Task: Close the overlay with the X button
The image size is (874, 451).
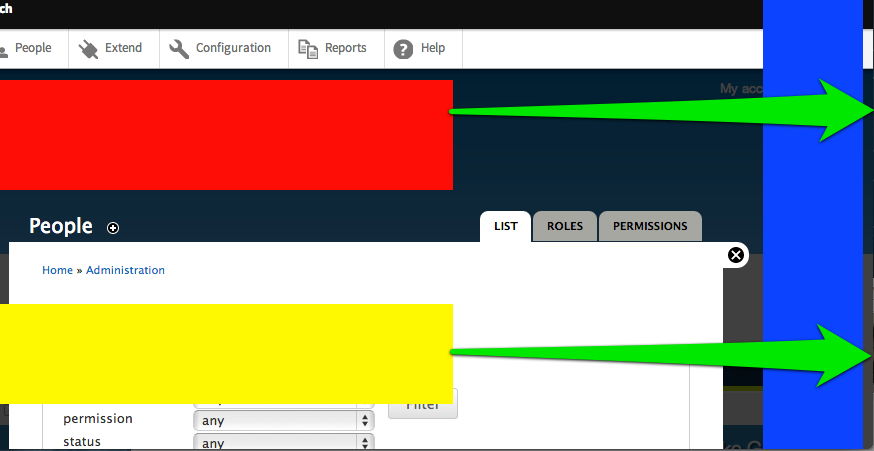Action: (736, 255)
